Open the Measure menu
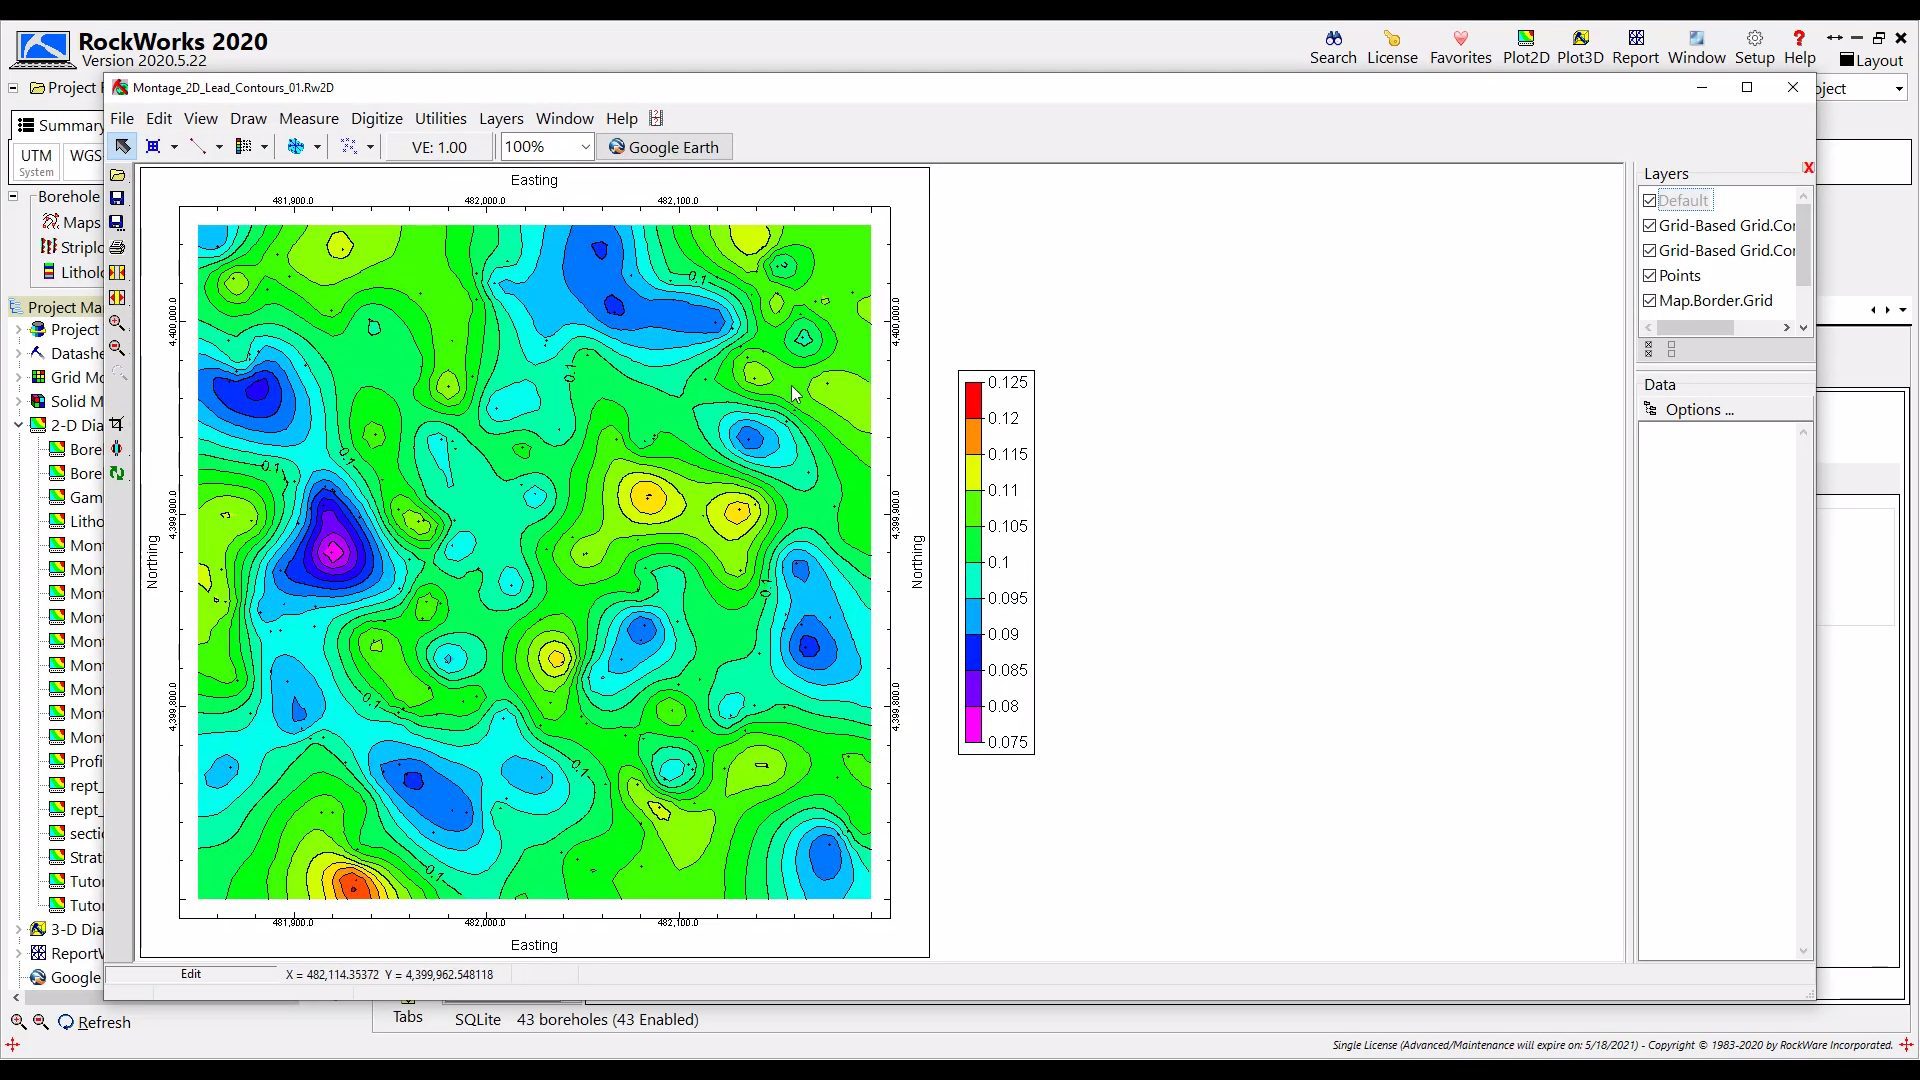 (x=309, y=118)
